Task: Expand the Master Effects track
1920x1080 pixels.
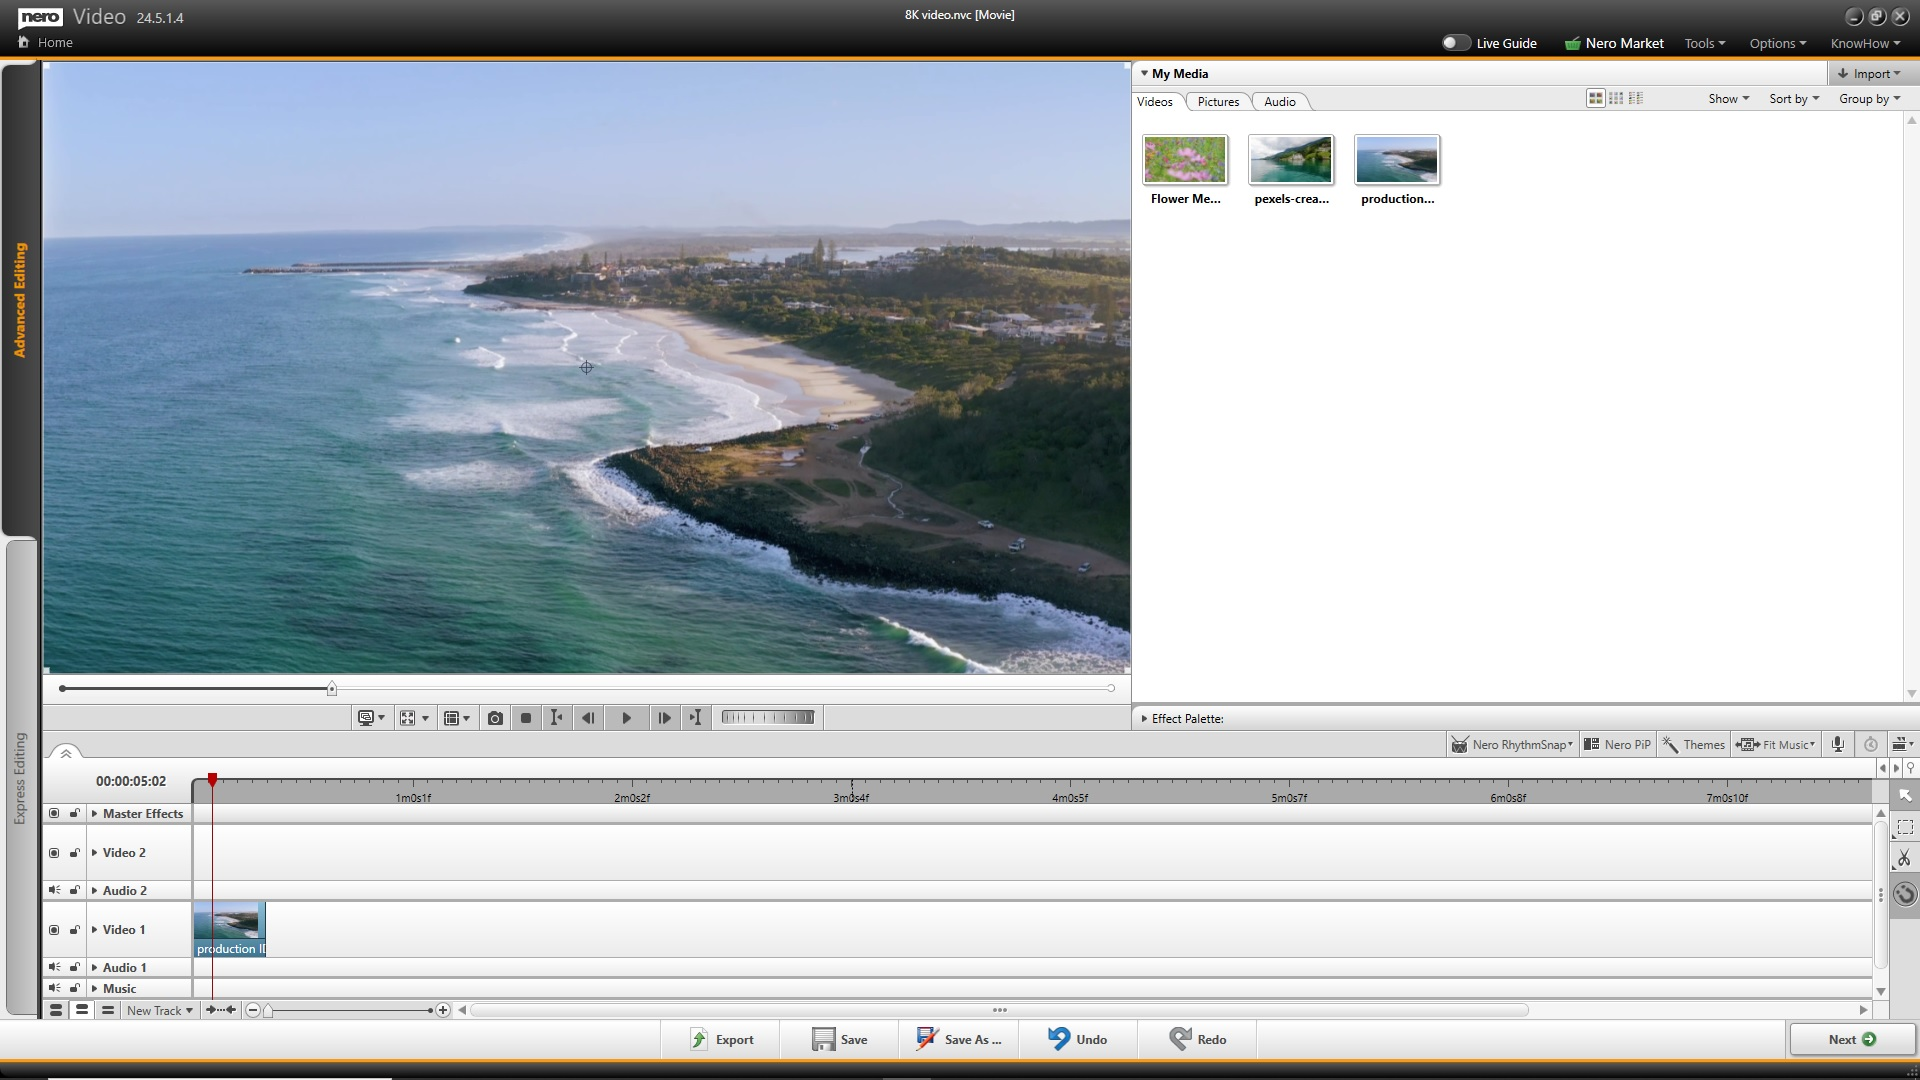Action: [95, 814]
